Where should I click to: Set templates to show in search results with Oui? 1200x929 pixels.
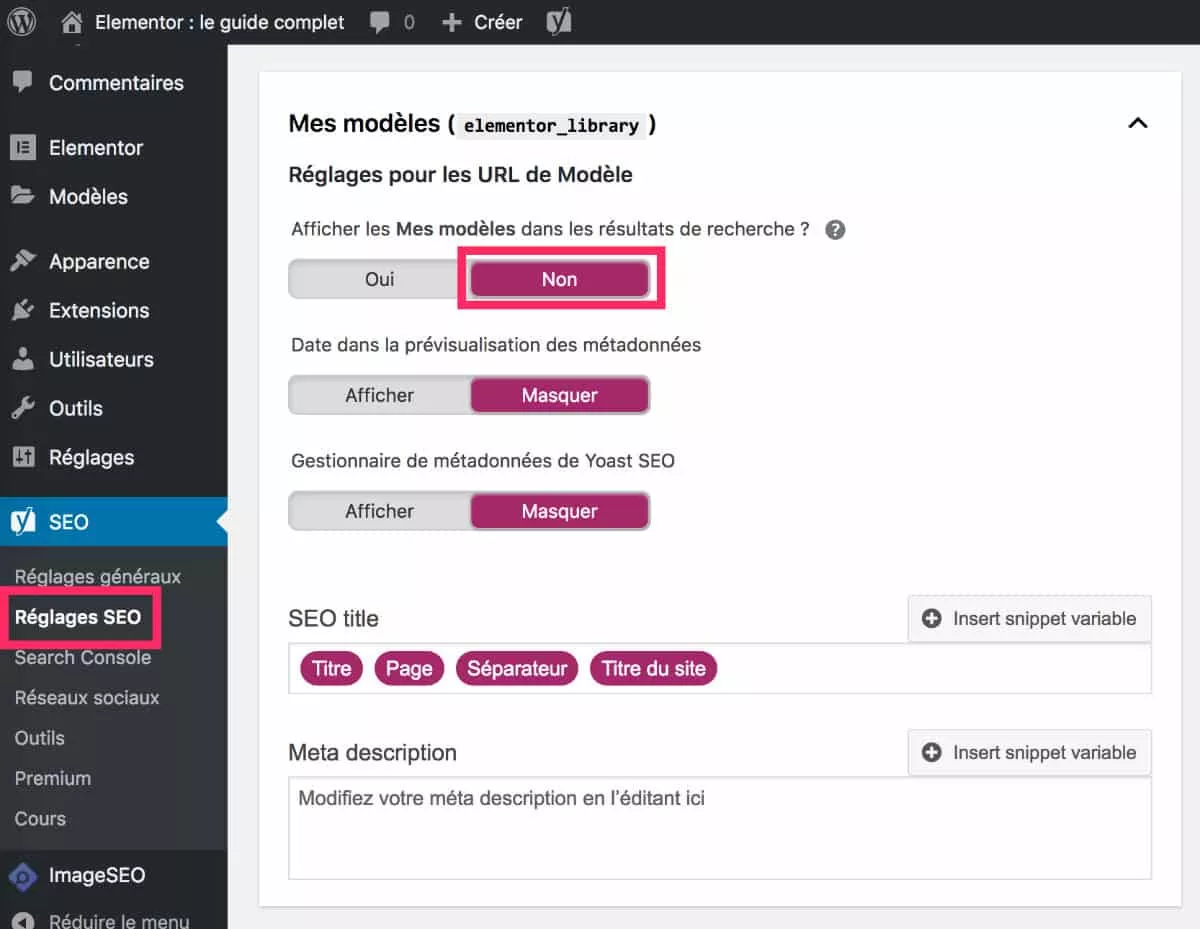click(378, 279)
